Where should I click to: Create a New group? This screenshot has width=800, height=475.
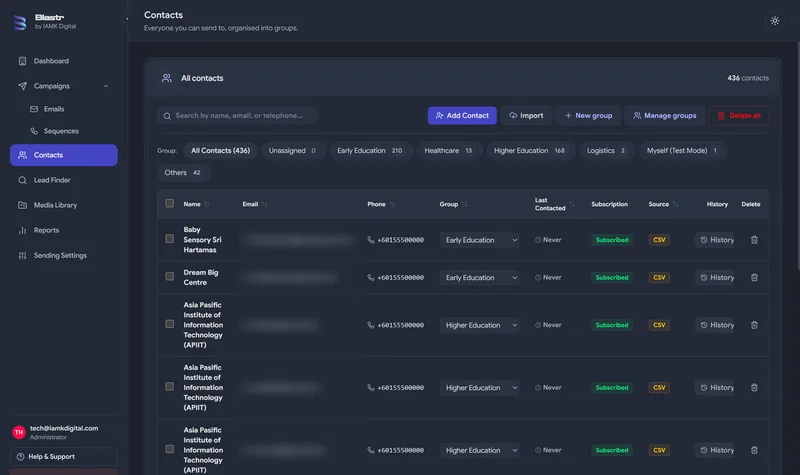click(x=589, y=116)
